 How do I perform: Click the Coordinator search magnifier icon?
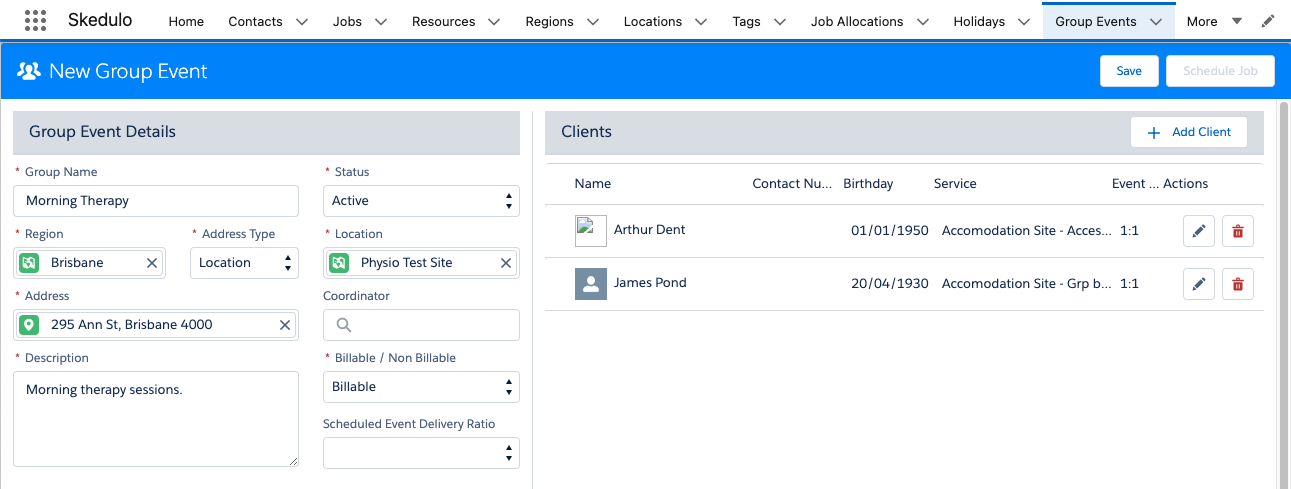coord(344,325)
